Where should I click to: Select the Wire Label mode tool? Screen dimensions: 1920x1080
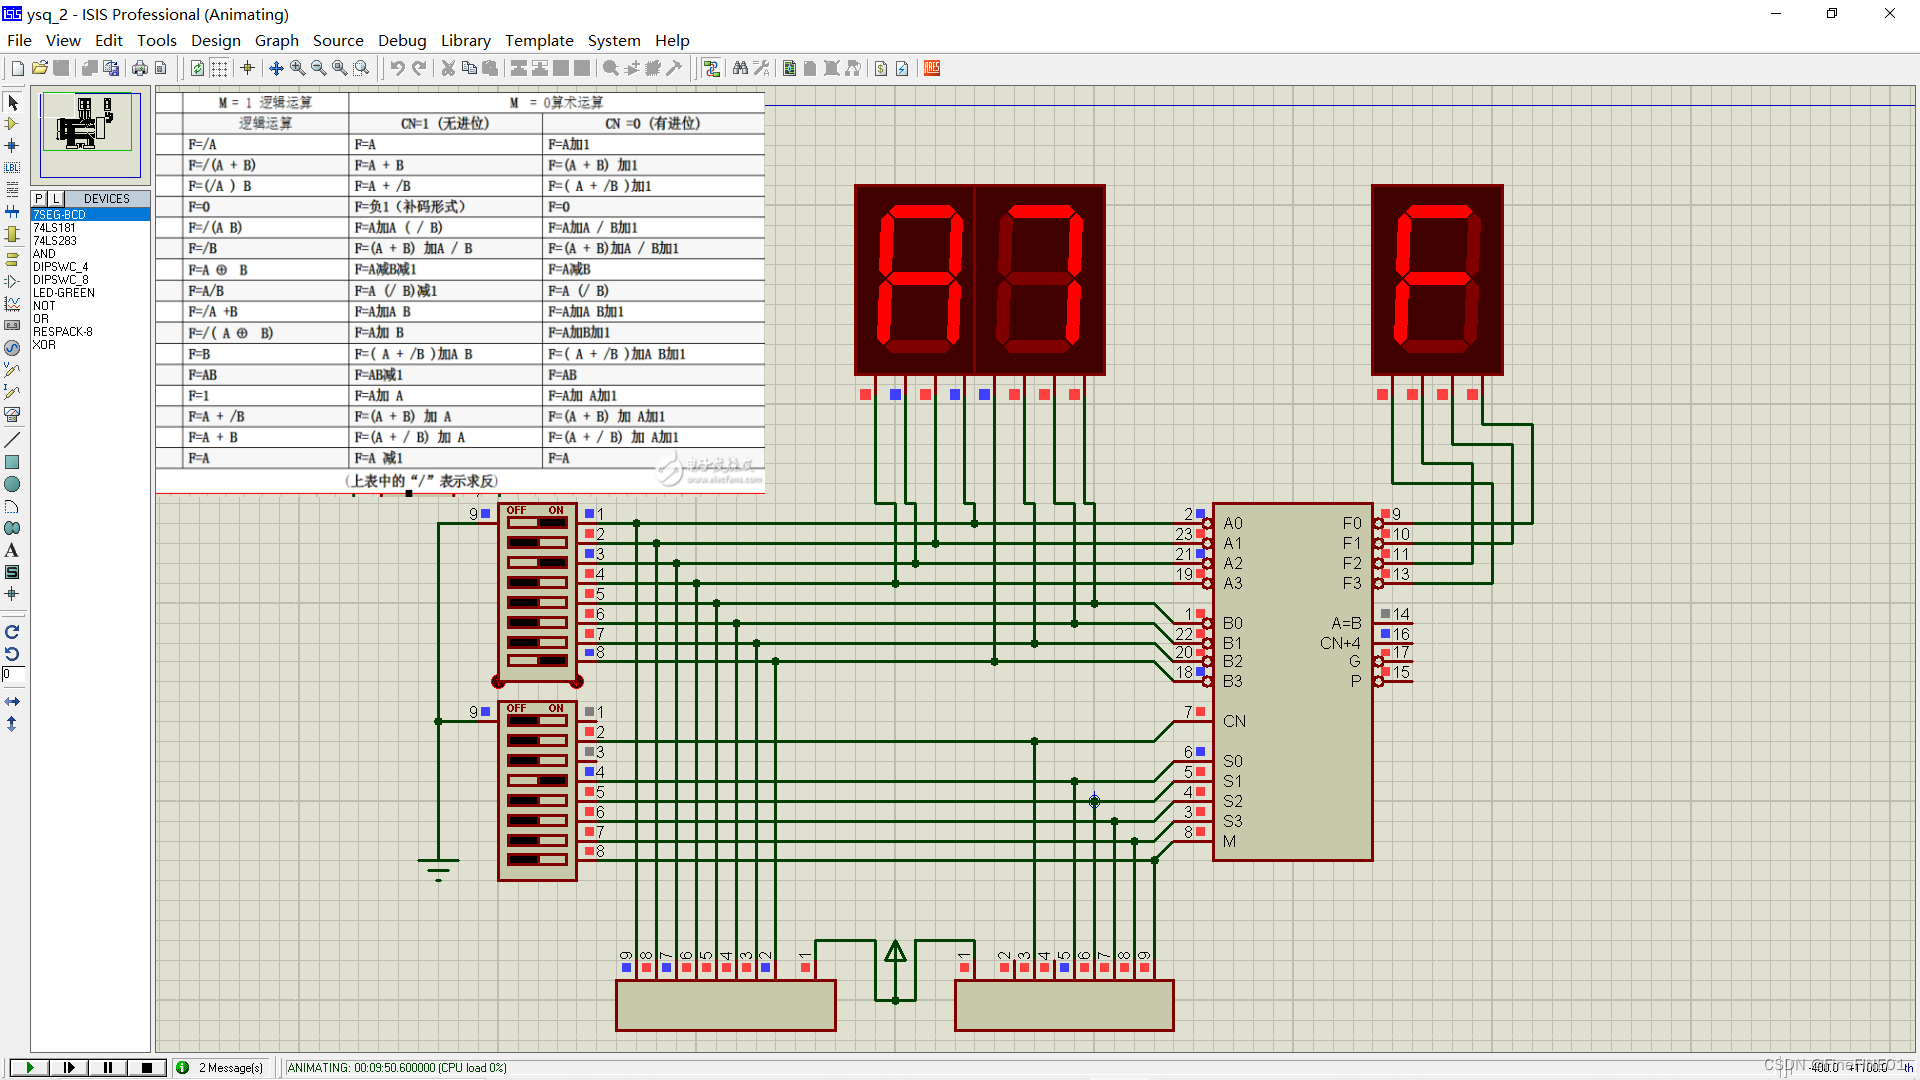(x=12, y=168)
